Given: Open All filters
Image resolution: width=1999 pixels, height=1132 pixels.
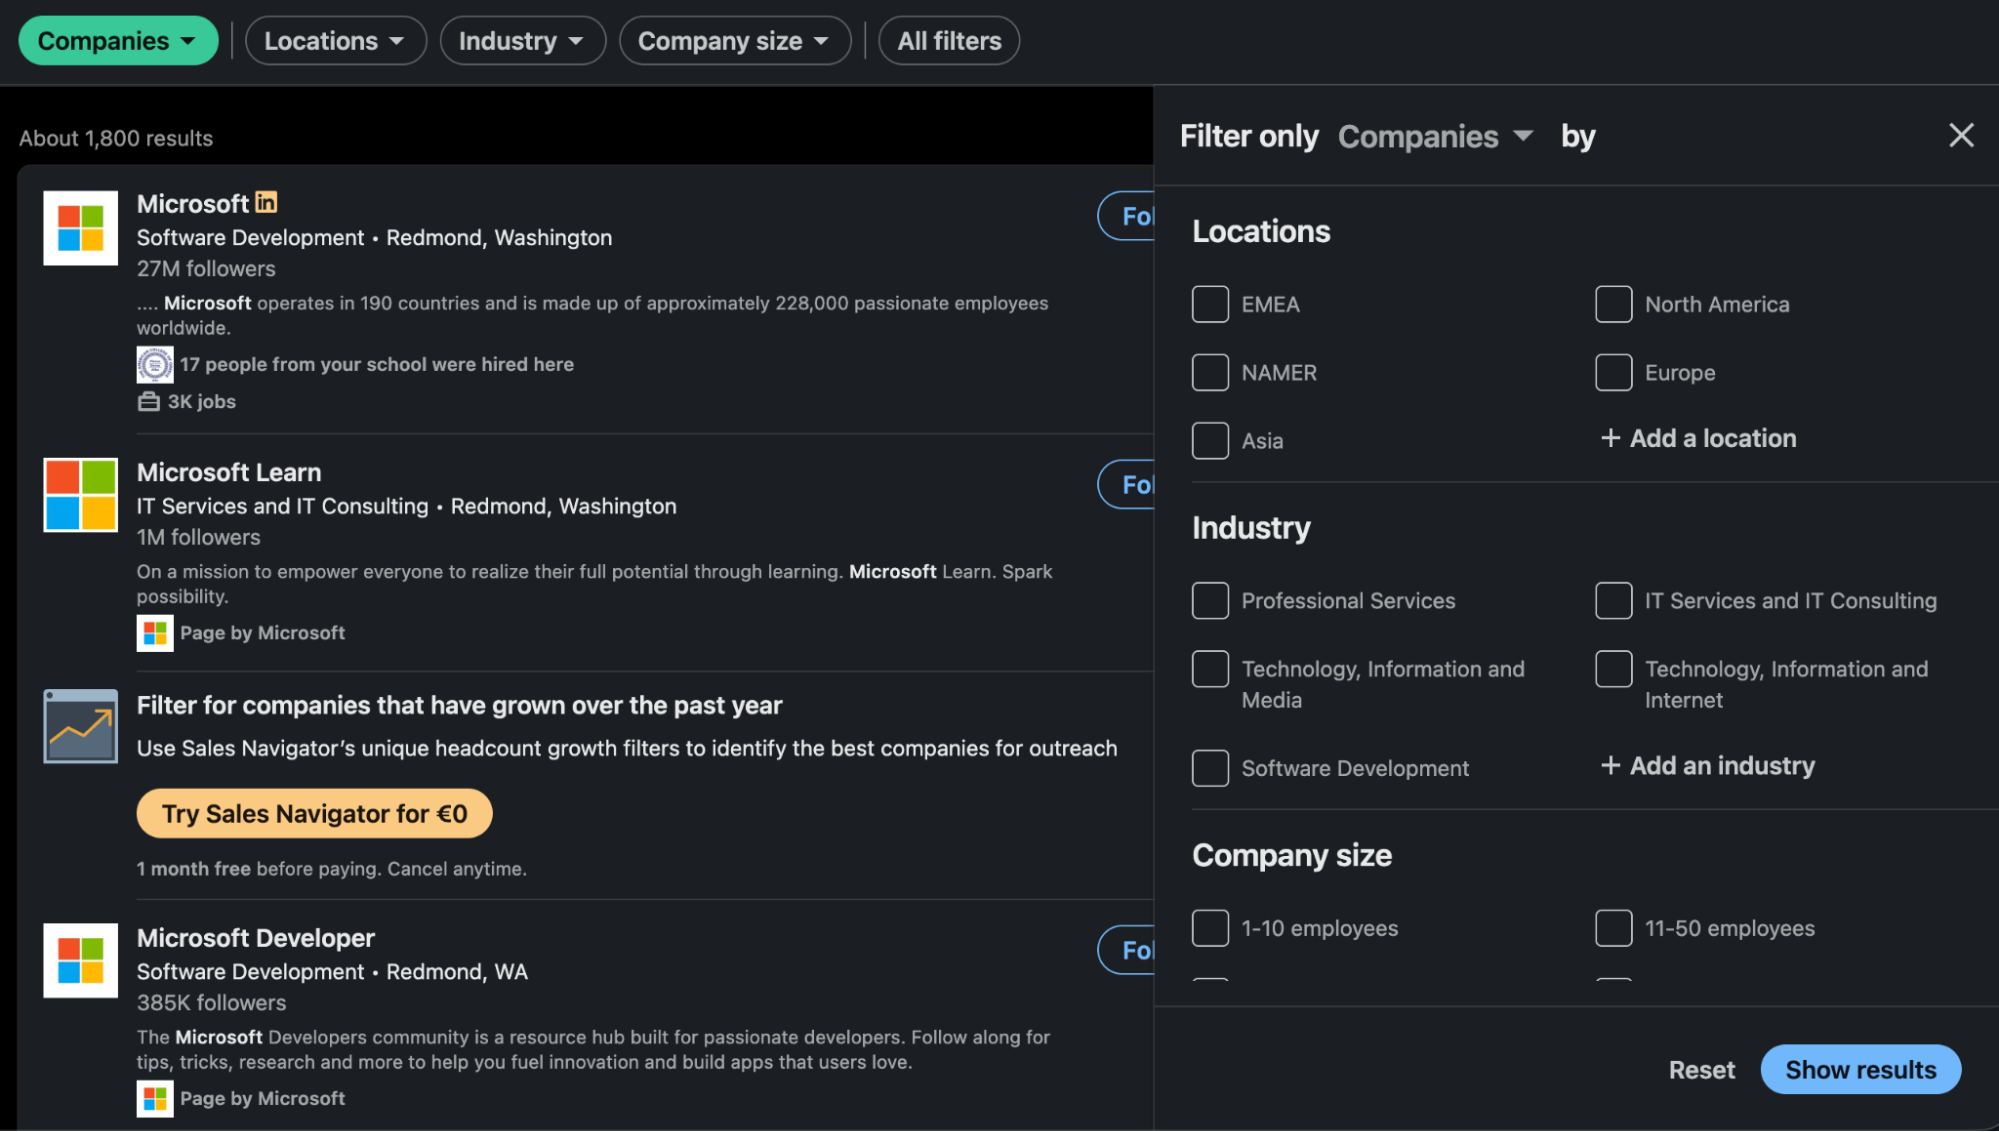Looking at the screenshot, I should [x=949, y=41].
